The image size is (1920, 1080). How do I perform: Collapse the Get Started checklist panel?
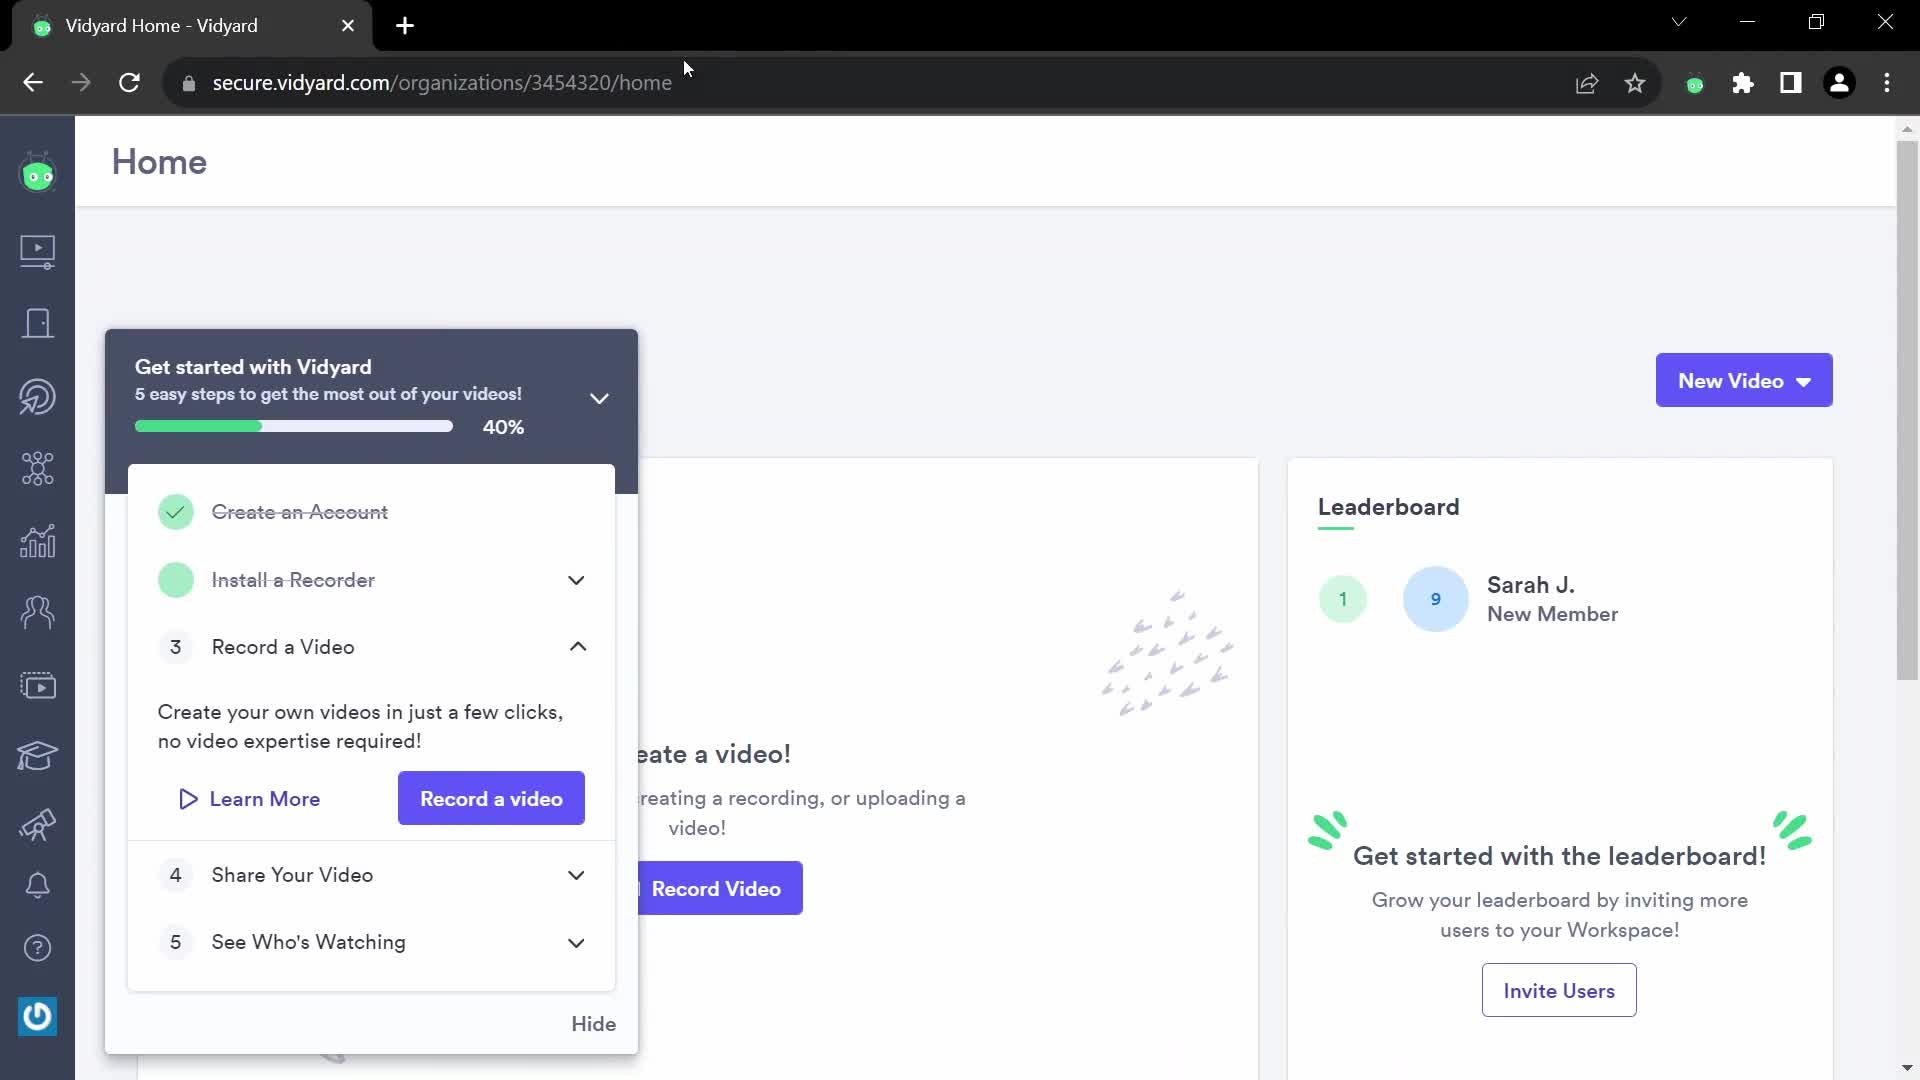click(599, 396)
